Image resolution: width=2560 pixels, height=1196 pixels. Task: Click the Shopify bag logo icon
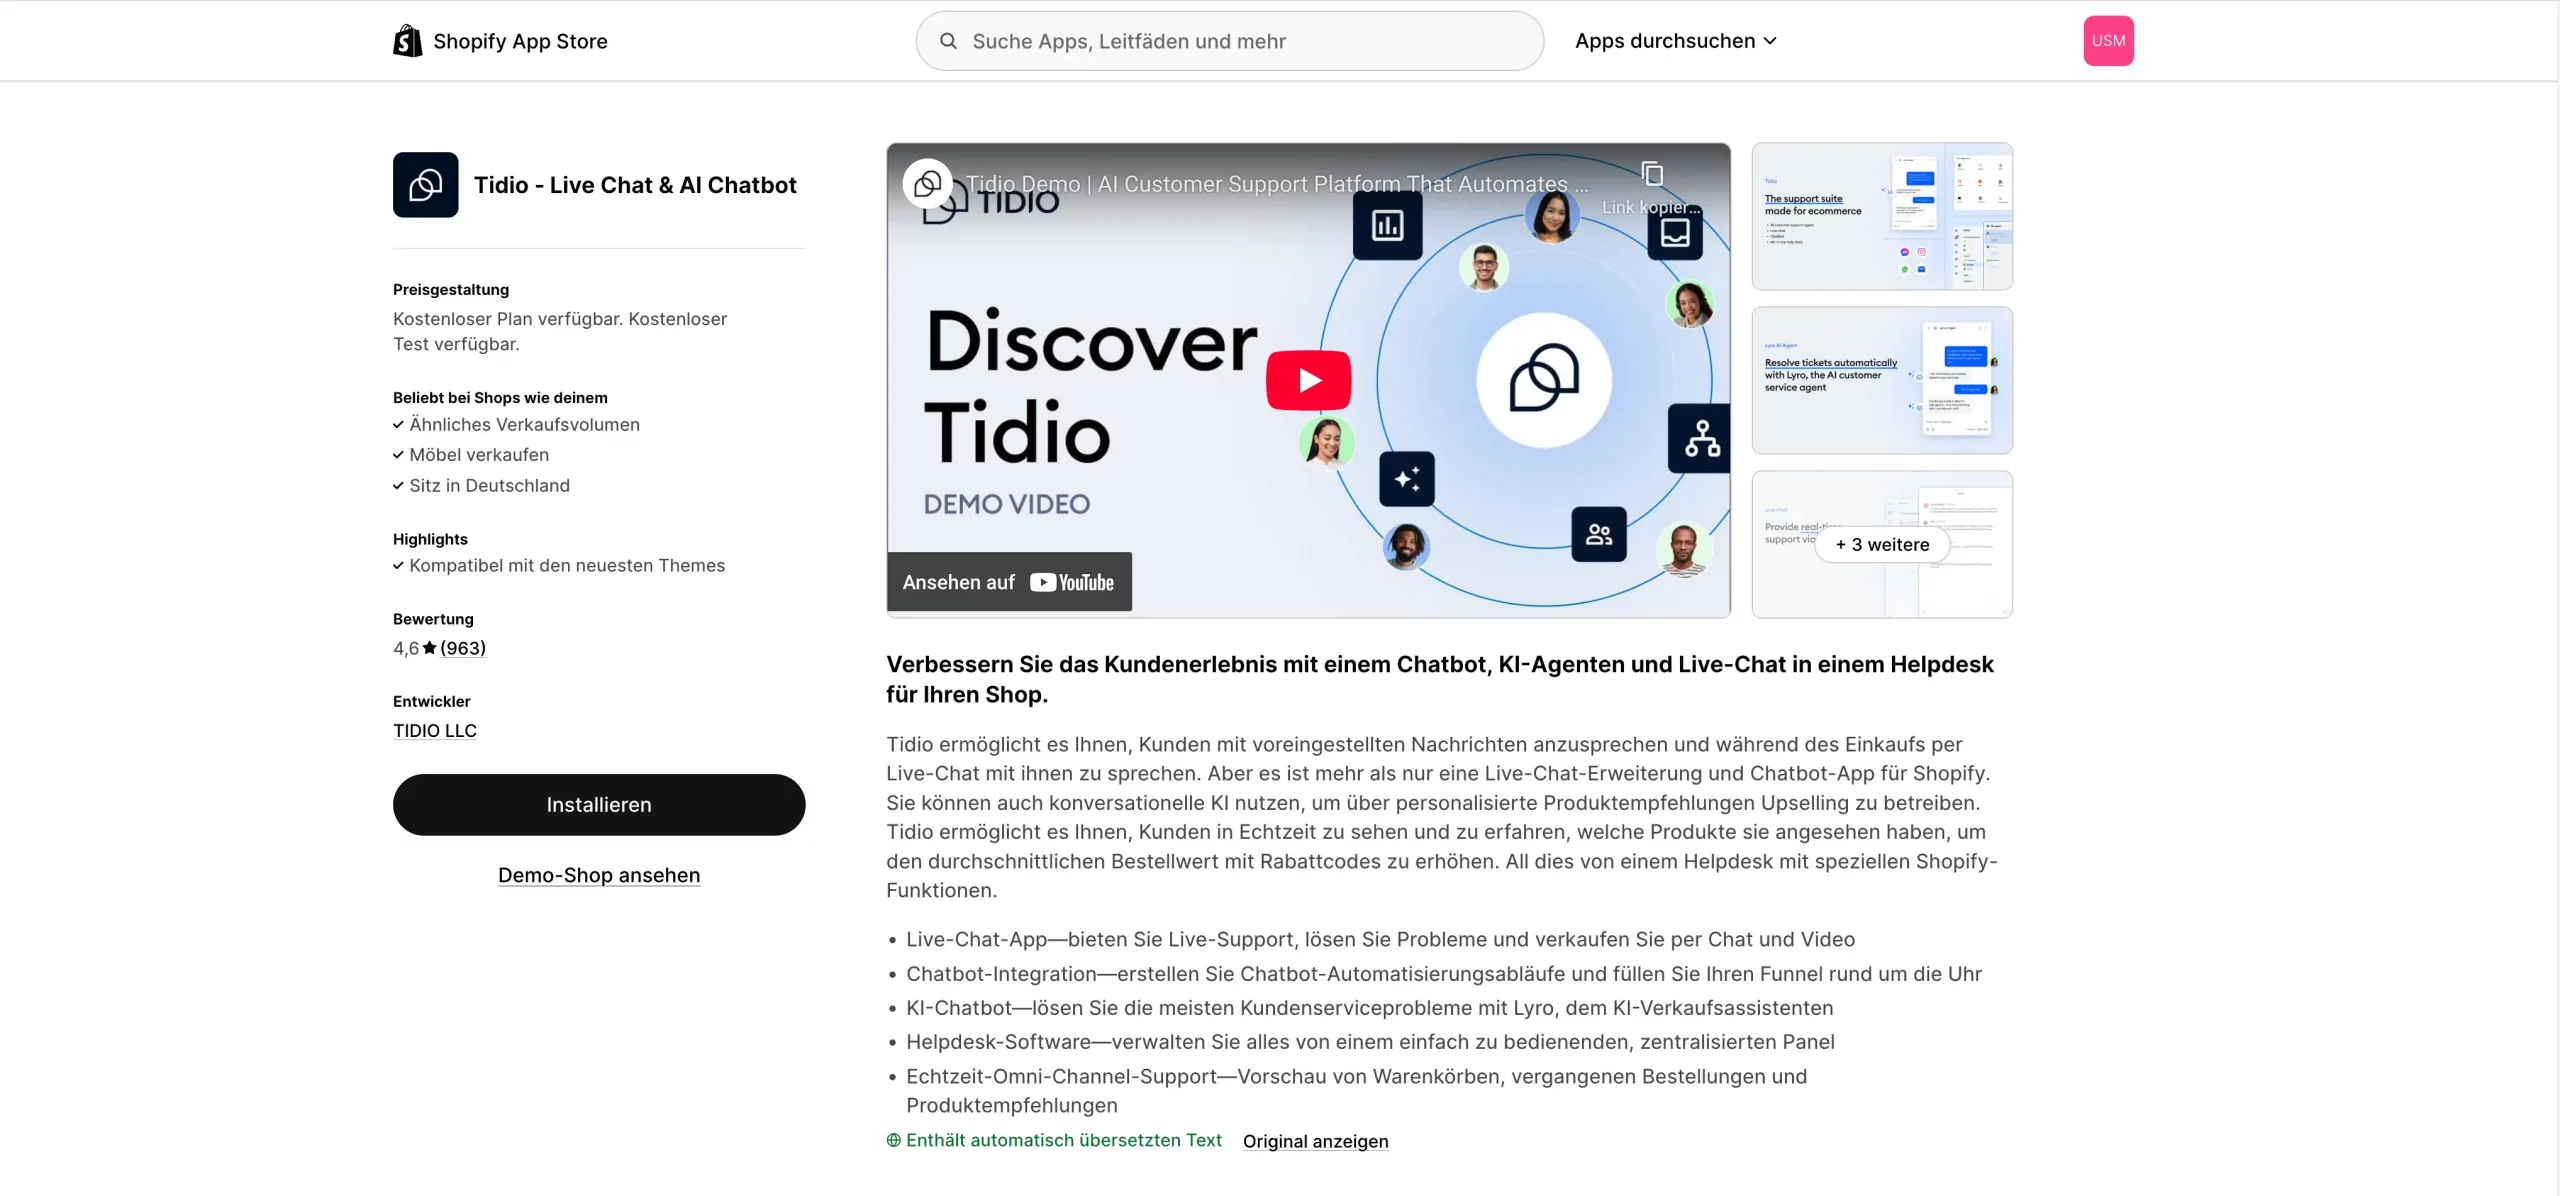[407, 41]
